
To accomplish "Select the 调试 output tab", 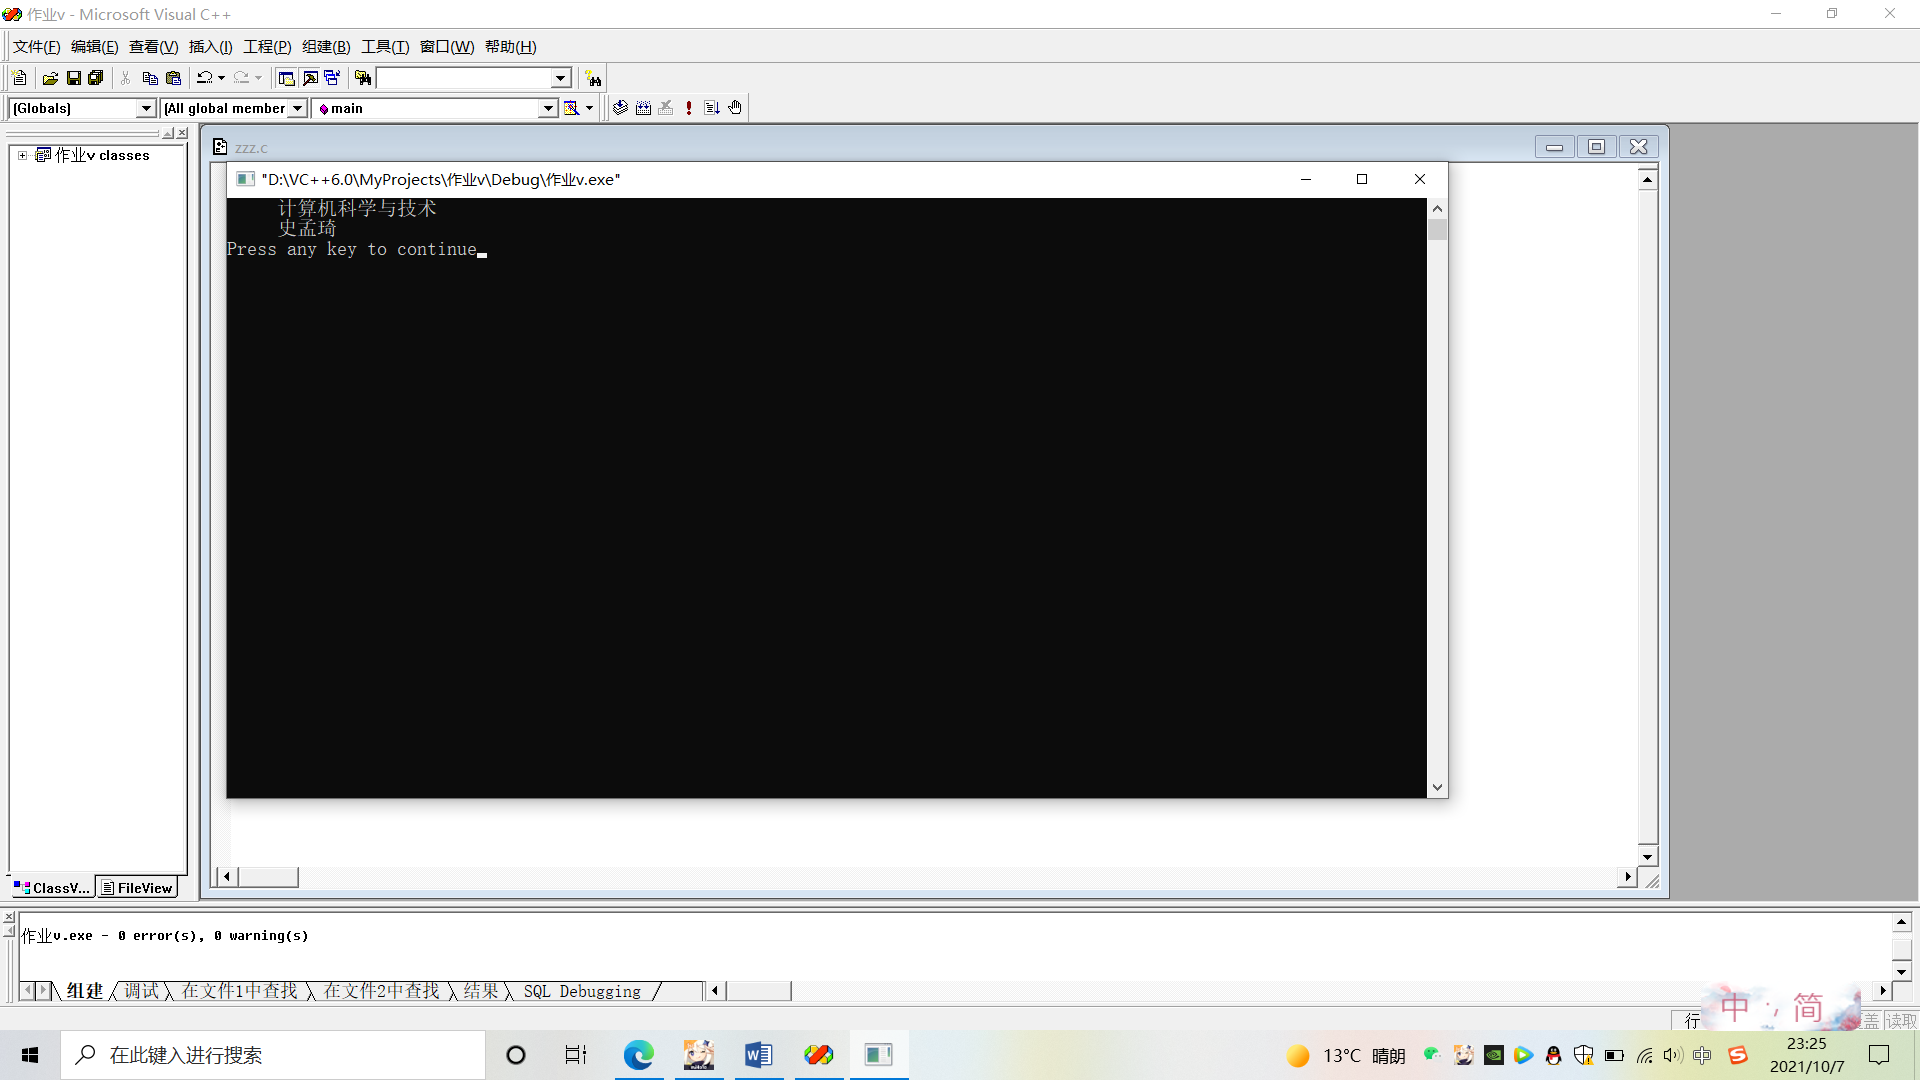I will (x=141, y=991).
